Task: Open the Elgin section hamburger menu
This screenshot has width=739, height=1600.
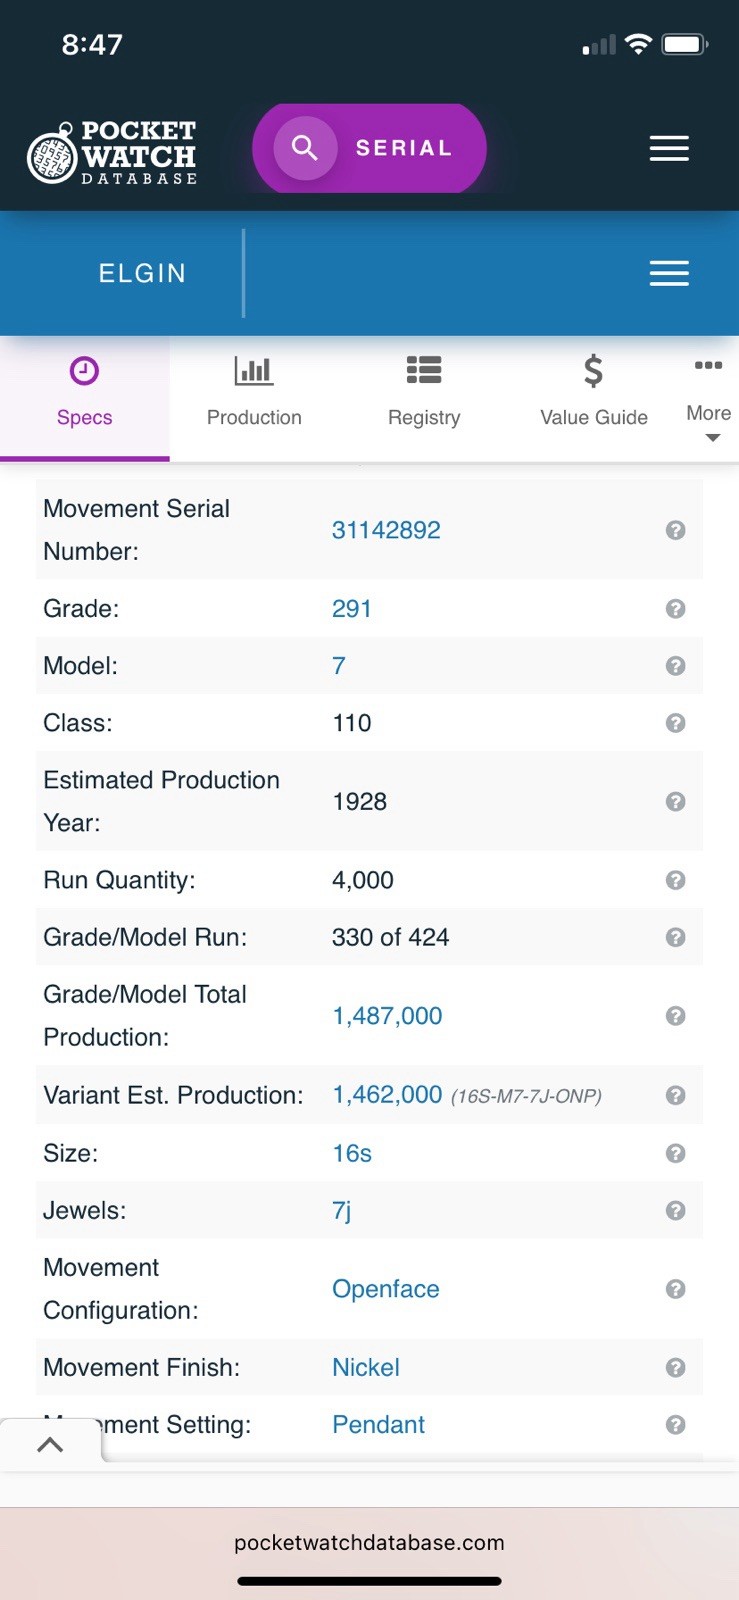Action: (669, 273)
